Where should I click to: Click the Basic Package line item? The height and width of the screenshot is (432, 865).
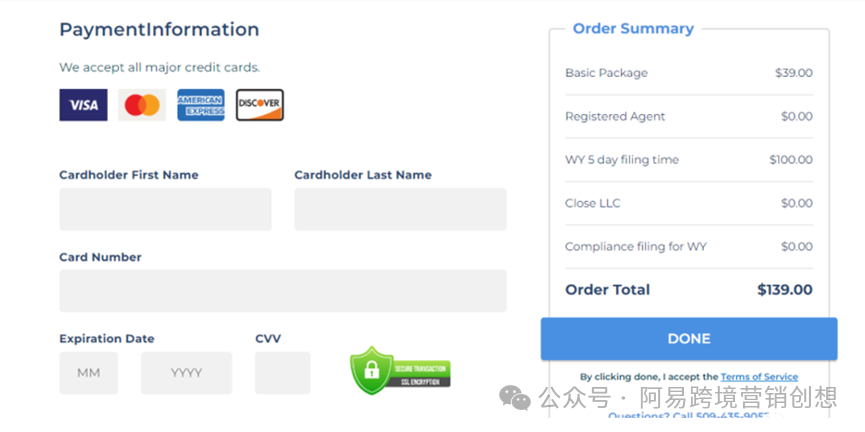pos(689,73)
